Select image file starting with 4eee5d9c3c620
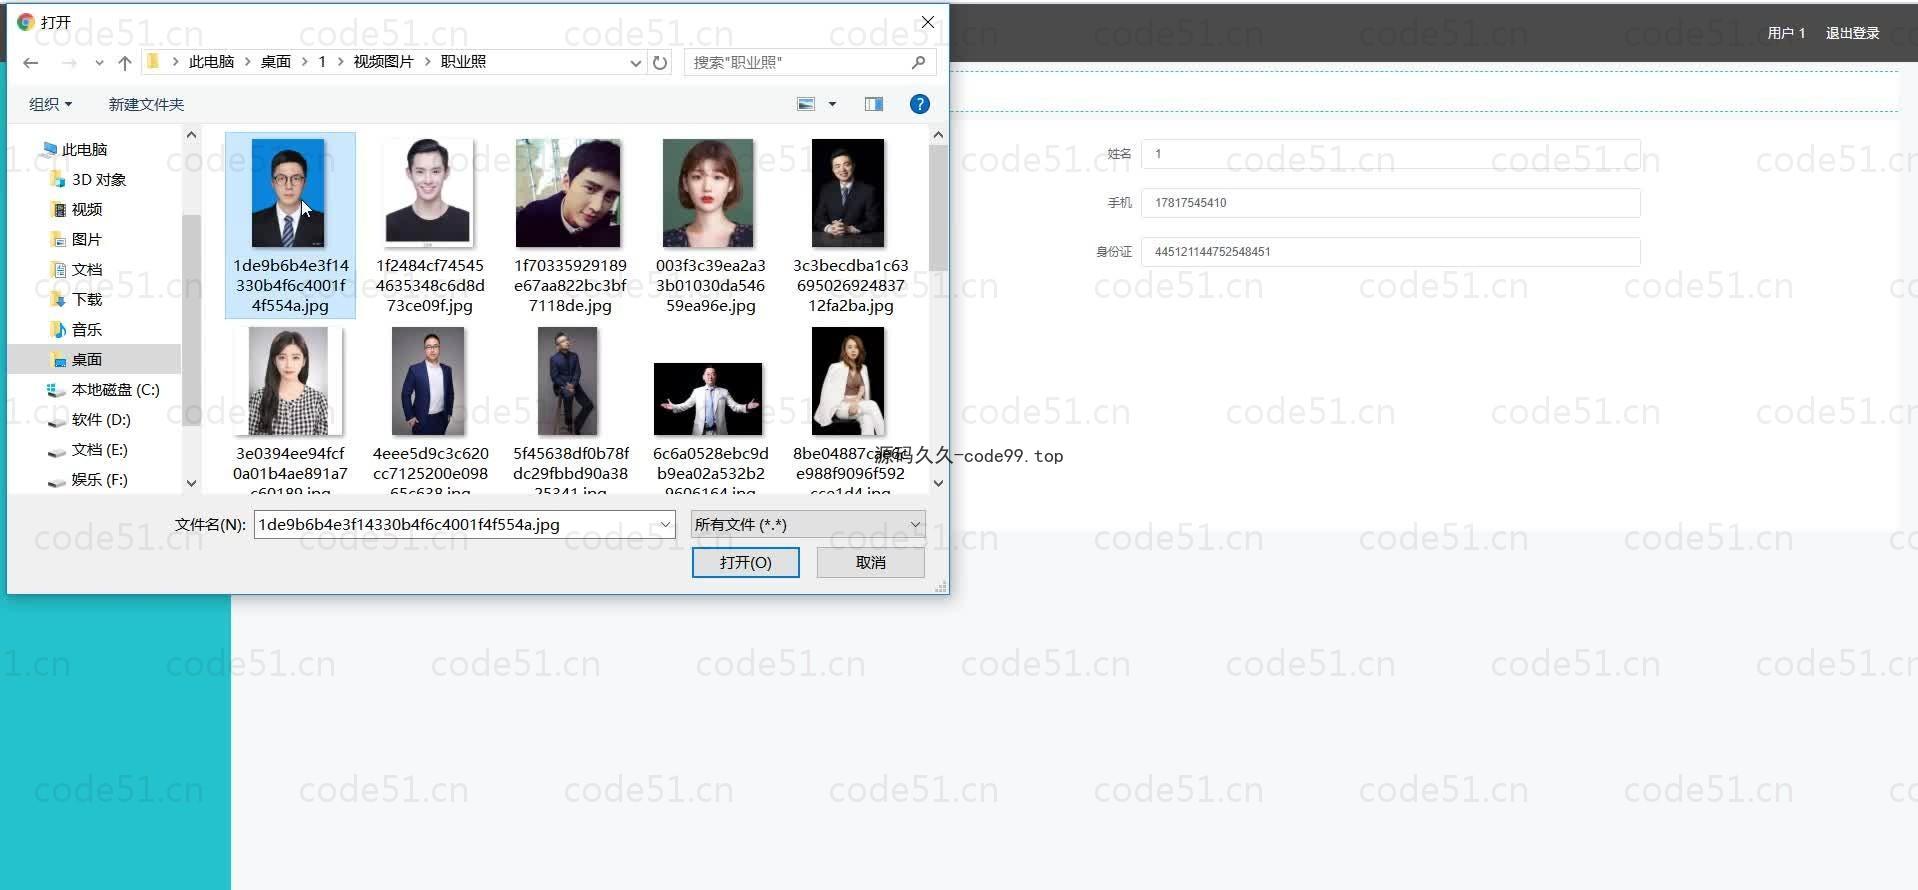The image size is (1918, 890). click(430, 408)
